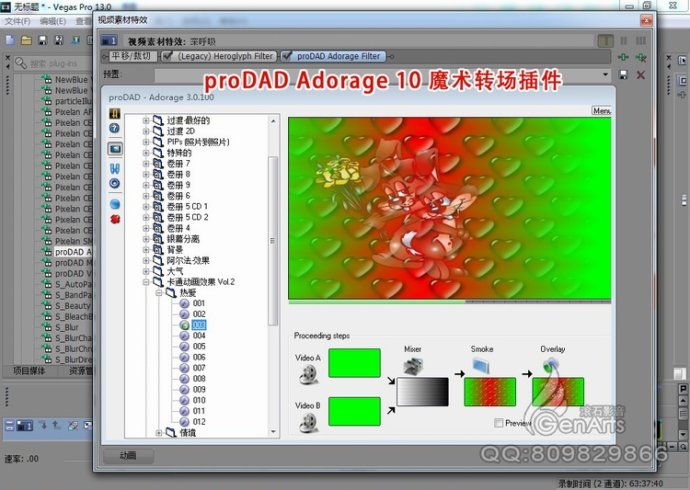Screen dimensions: 690x490
Task: Select the proDAD A plug-in entry in Vegas list
Action: (x=73, y=252)
